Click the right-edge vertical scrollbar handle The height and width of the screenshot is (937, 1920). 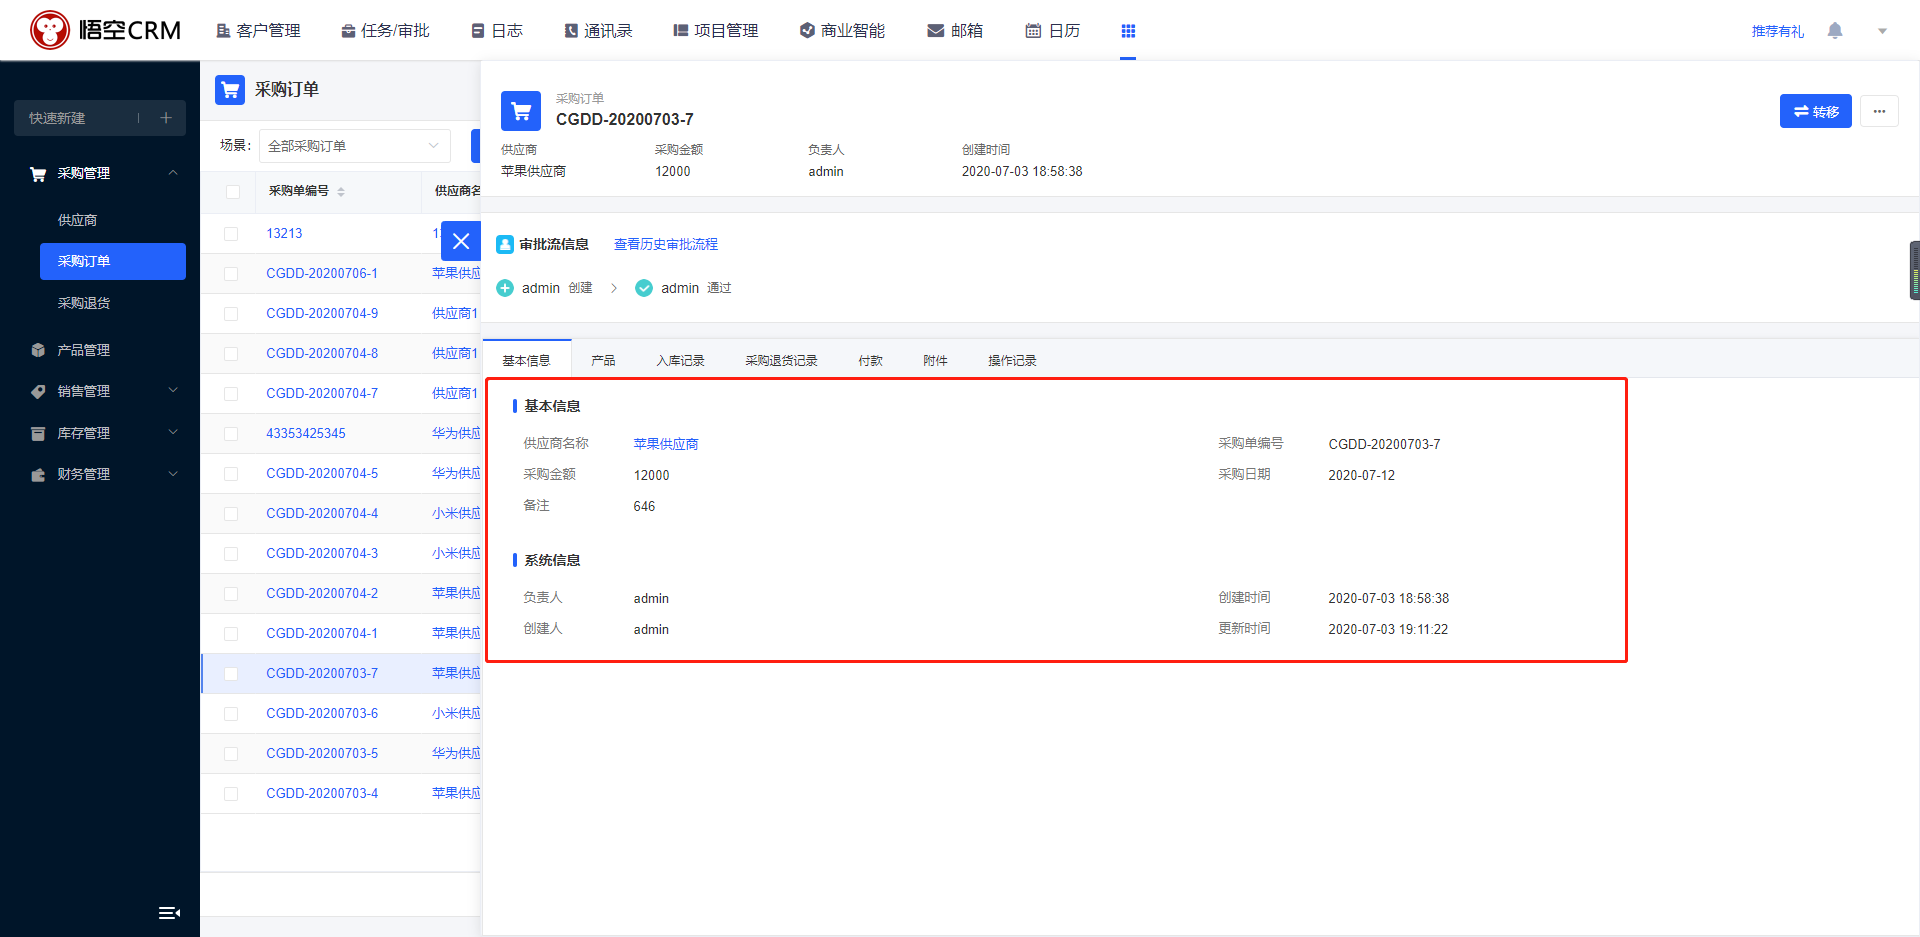1915,270
